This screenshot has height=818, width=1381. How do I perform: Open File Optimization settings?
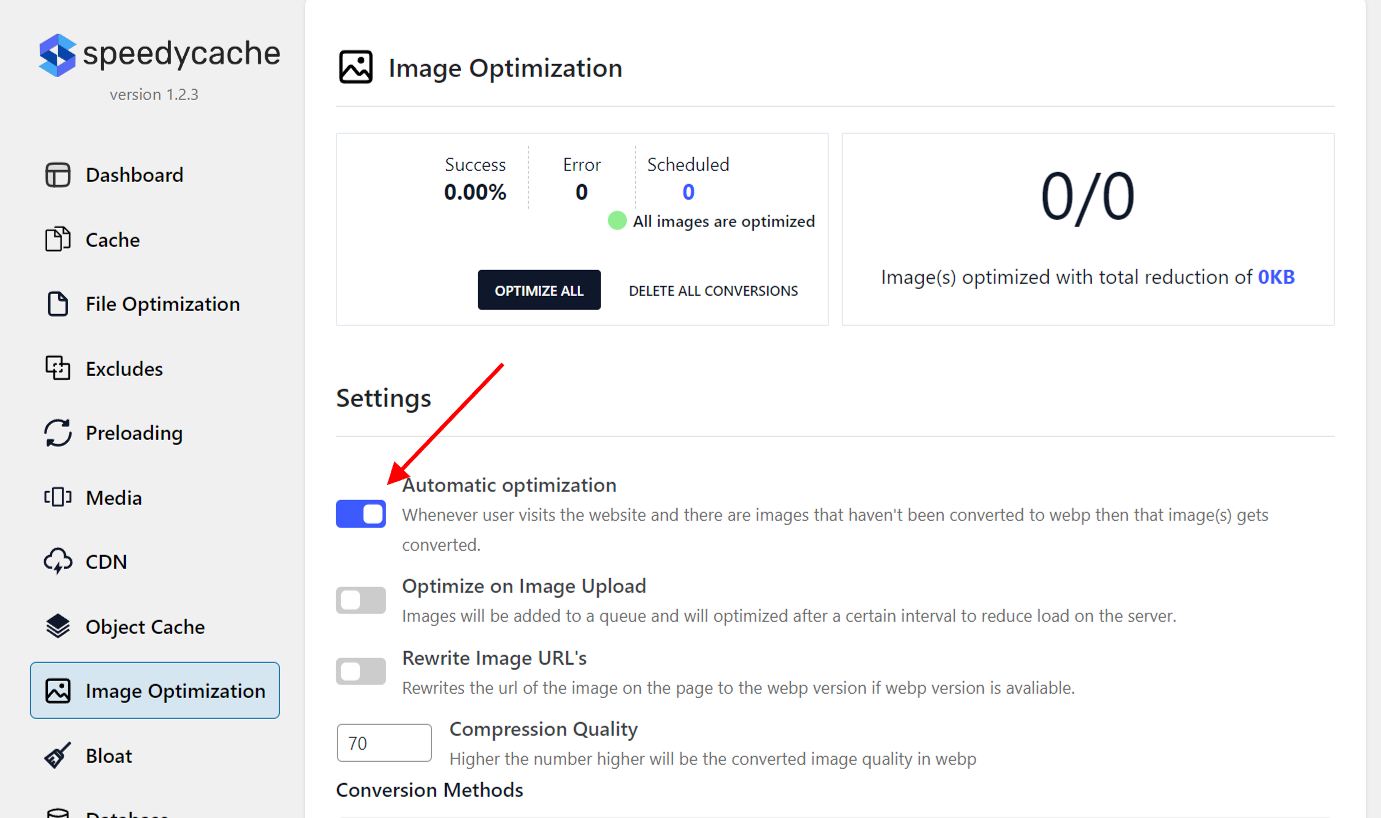(155, 304)
